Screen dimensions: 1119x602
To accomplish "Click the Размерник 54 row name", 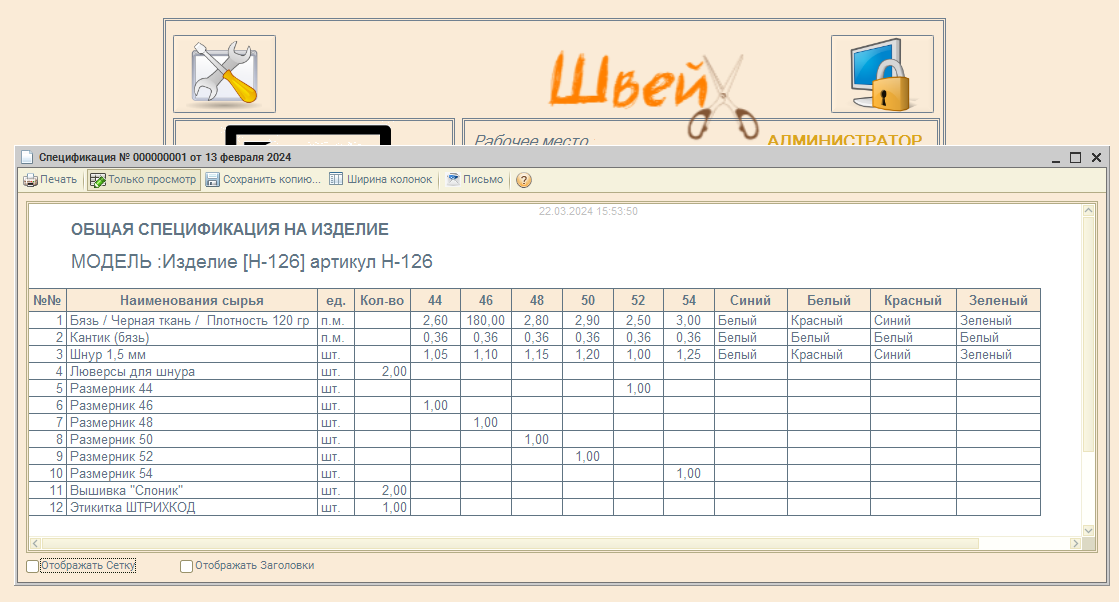I will (x=191, y=474).
